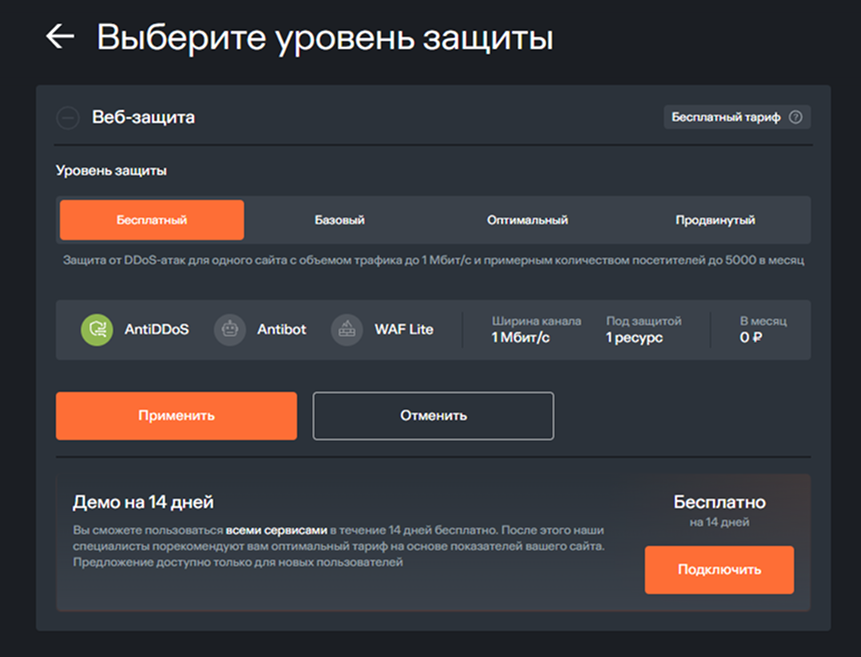
Task: Click the Ширина канала 1 Мбит/с value
Action: click(x=520, y=338)
